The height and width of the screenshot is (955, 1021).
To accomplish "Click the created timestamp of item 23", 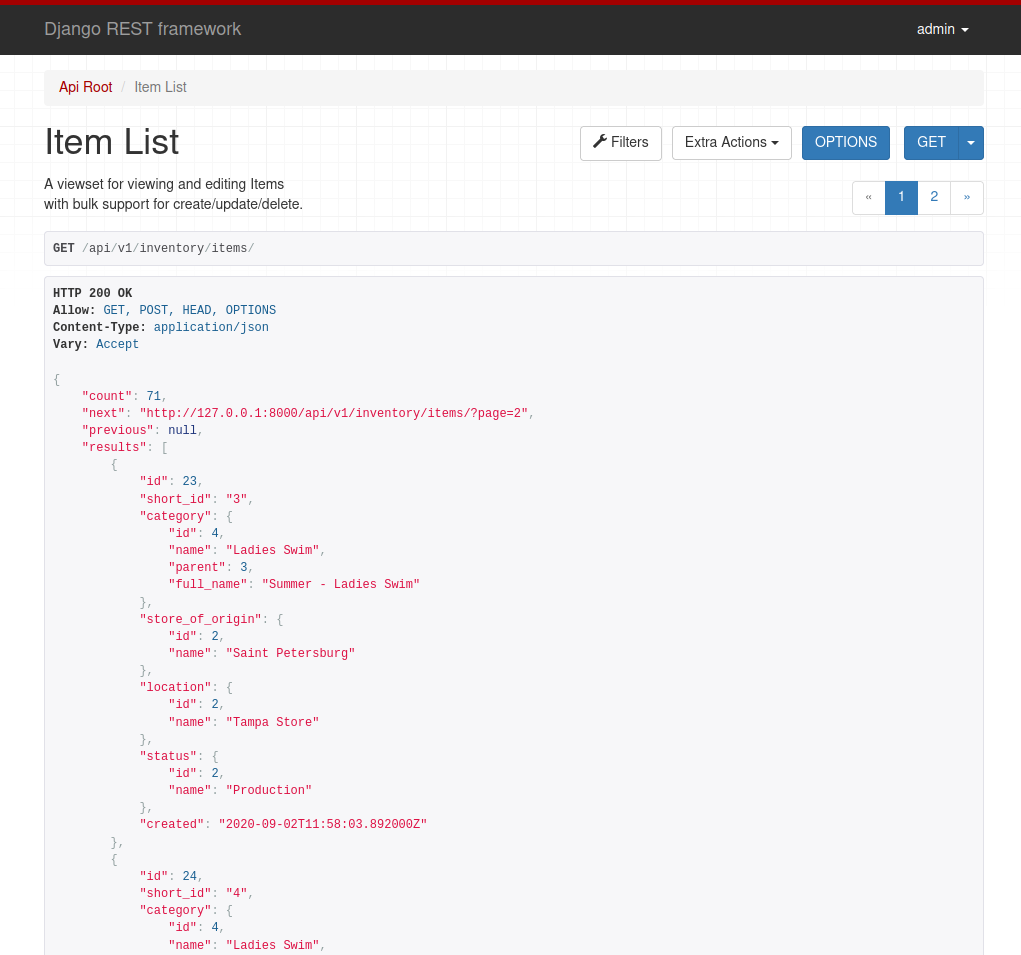I will [322, 824].
